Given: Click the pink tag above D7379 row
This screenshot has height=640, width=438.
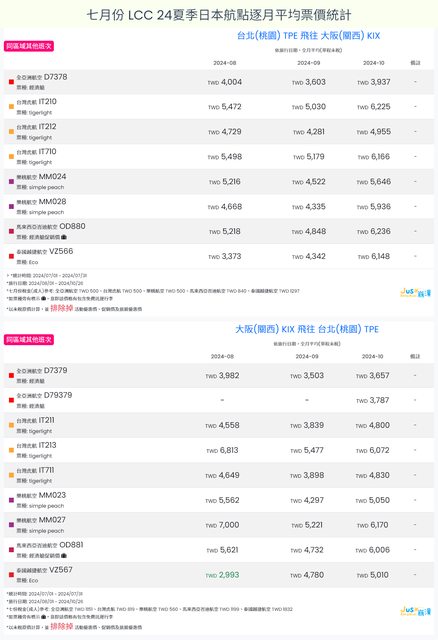Looking at the screenshot, I should 29,340.
